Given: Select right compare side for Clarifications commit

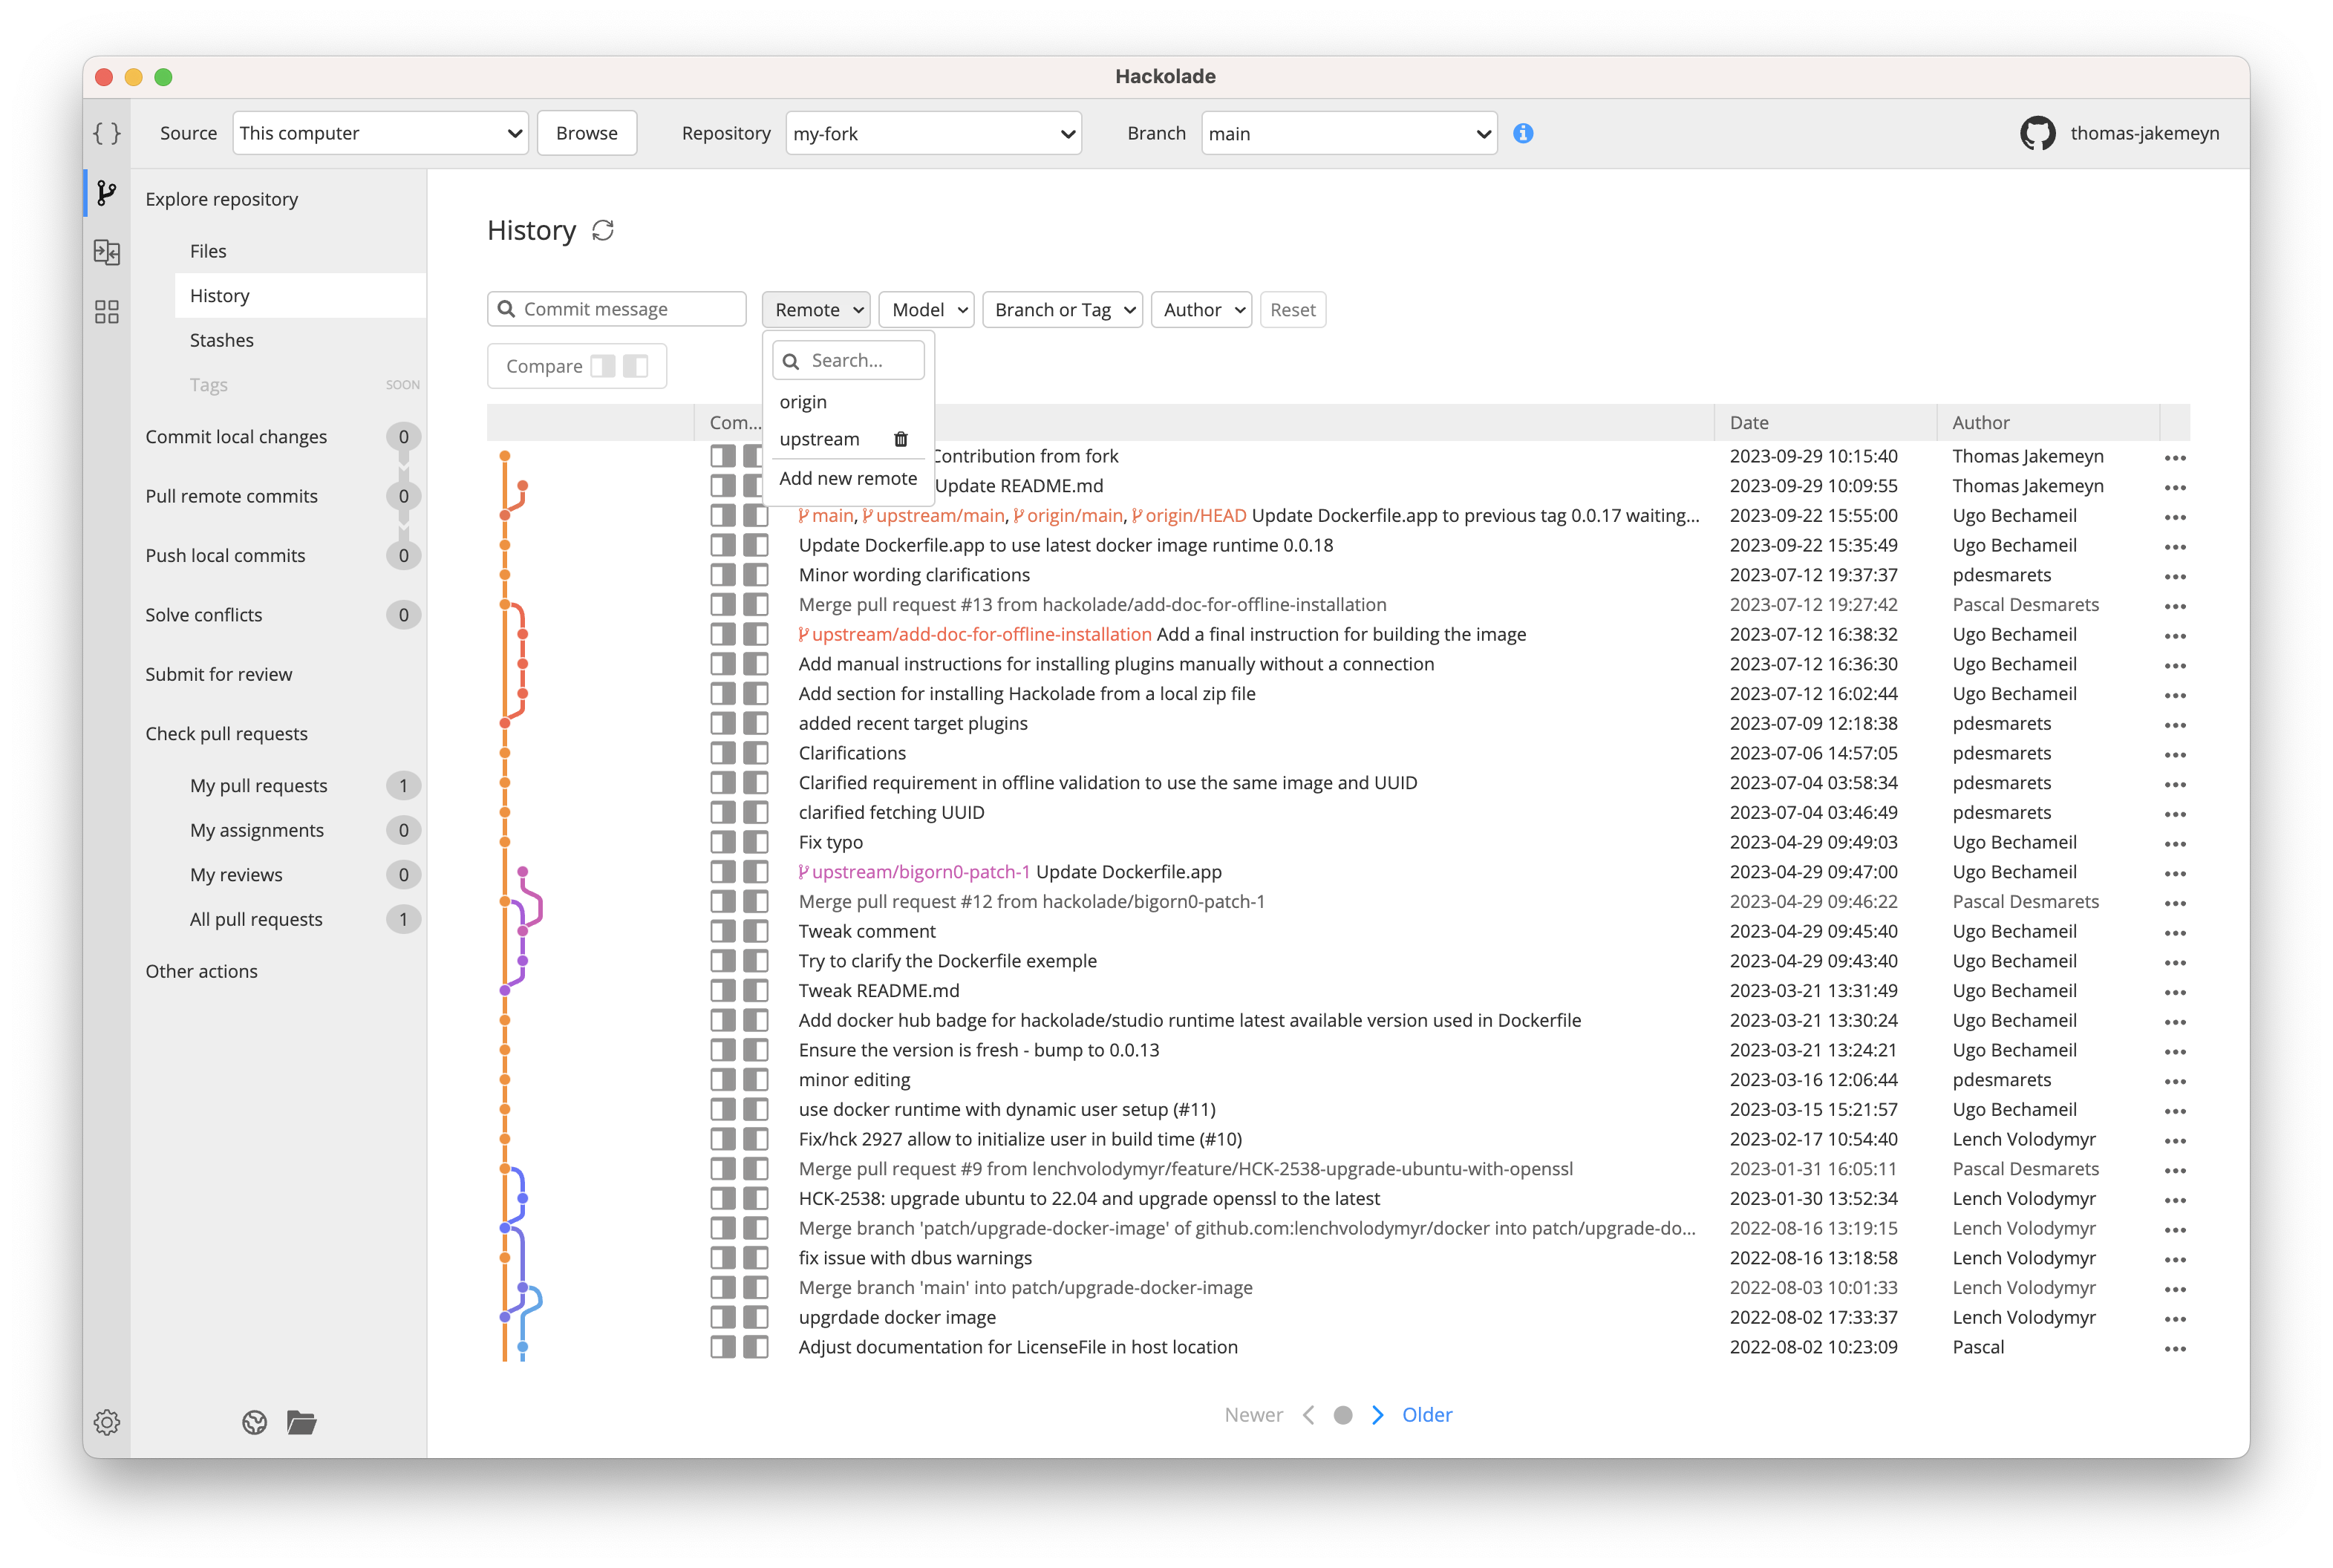Looking at the screenshot, I should point(756,753).
